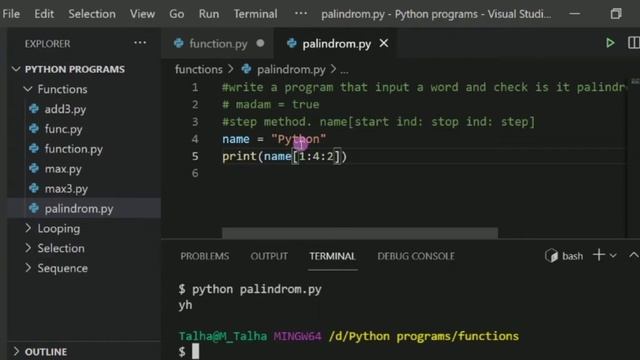Open add3.py in the explorer
This screenshot has width=640, height=360.
[x=65, y=109]
